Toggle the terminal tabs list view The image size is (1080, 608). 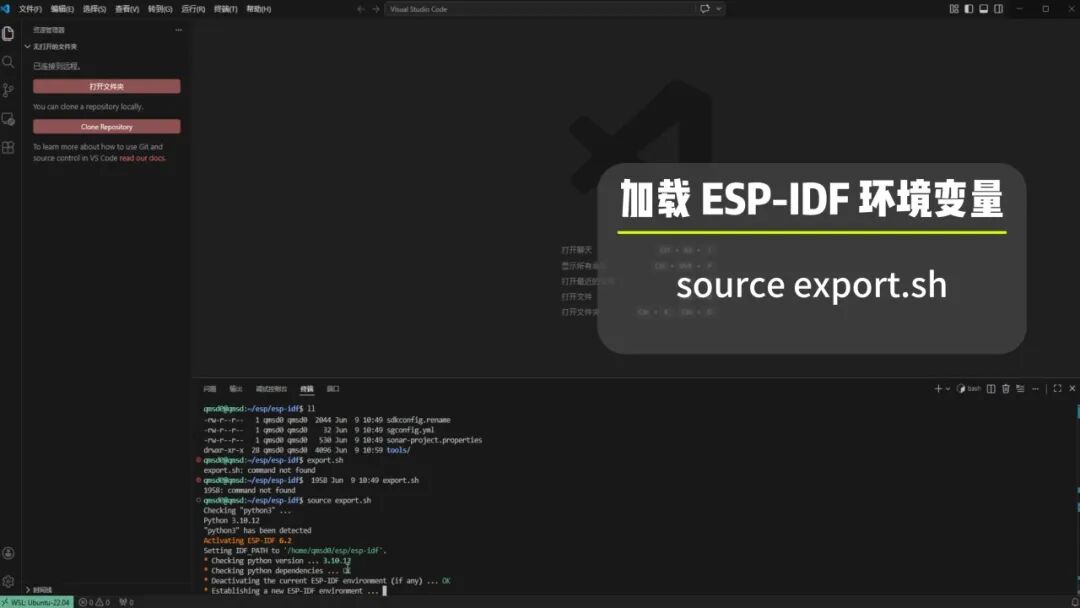coord(1020,389)
